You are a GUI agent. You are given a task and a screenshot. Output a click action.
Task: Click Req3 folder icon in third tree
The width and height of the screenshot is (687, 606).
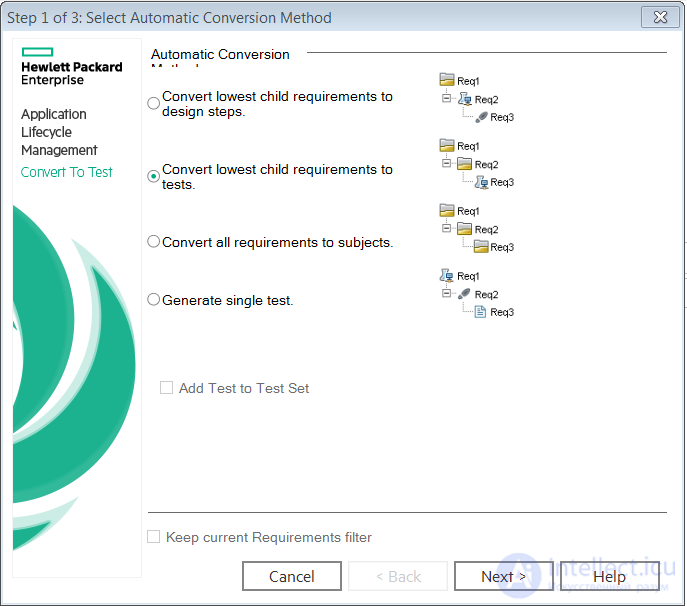(481, 247)
